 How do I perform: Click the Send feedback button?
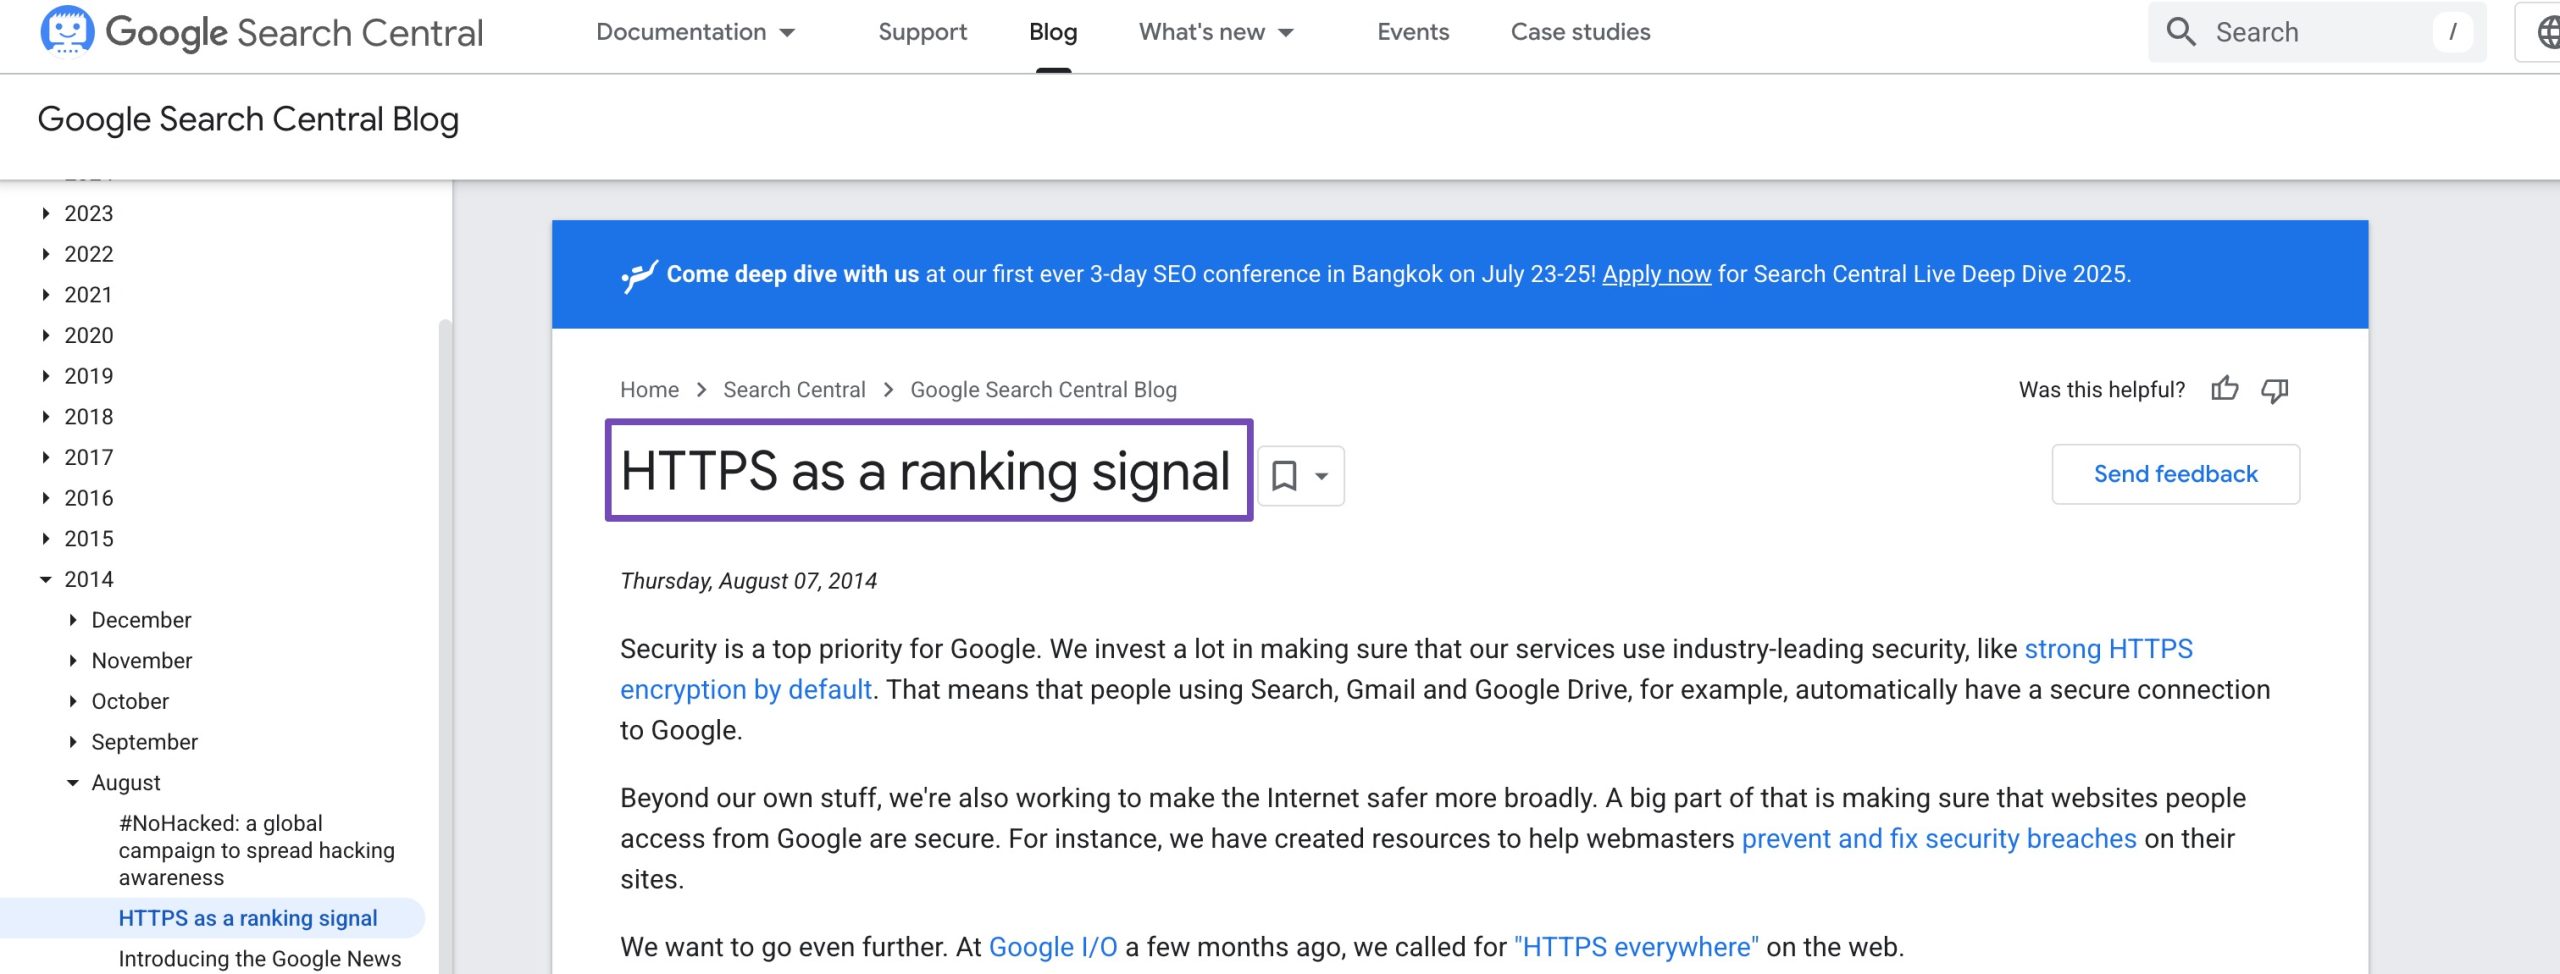[2176, 473]
